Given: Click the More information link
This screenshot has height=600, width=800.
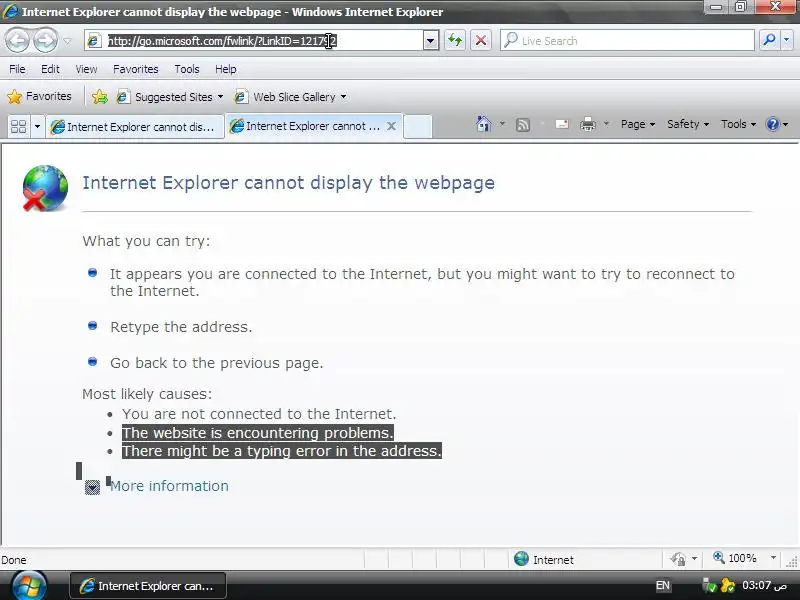Looking at the screenshot, I should coord(169,486).
